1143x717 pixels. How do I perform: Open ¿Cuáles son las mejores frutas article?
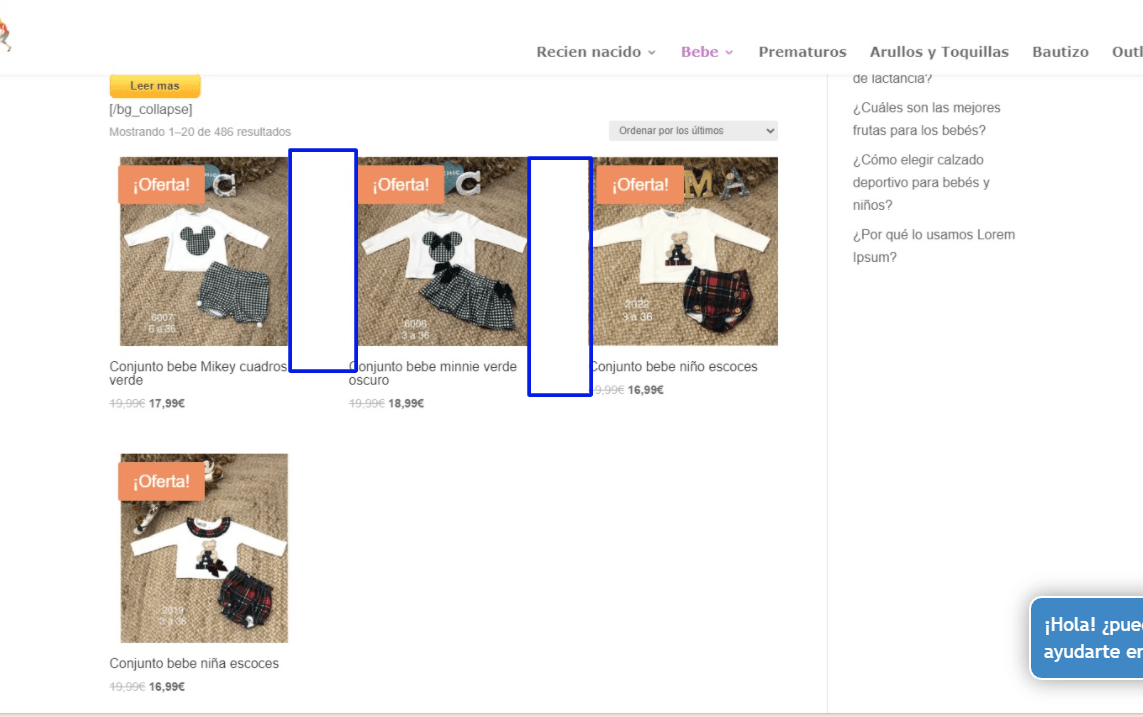[x=927, y=119]
